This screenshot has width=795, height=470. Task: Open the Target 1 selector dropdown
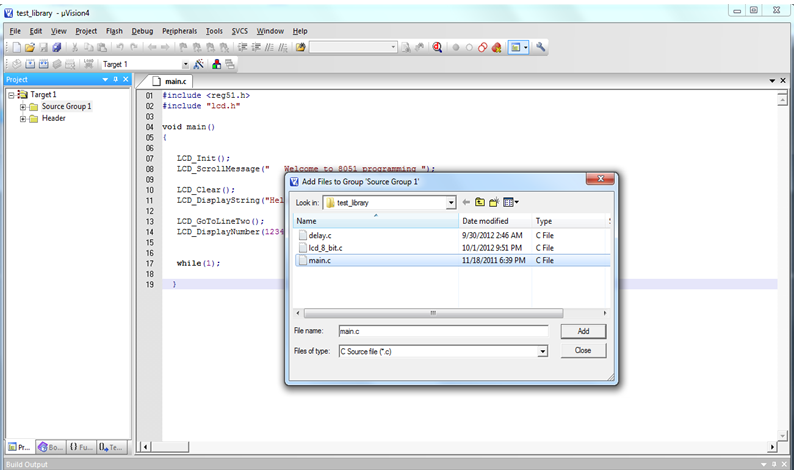[185, 64]
